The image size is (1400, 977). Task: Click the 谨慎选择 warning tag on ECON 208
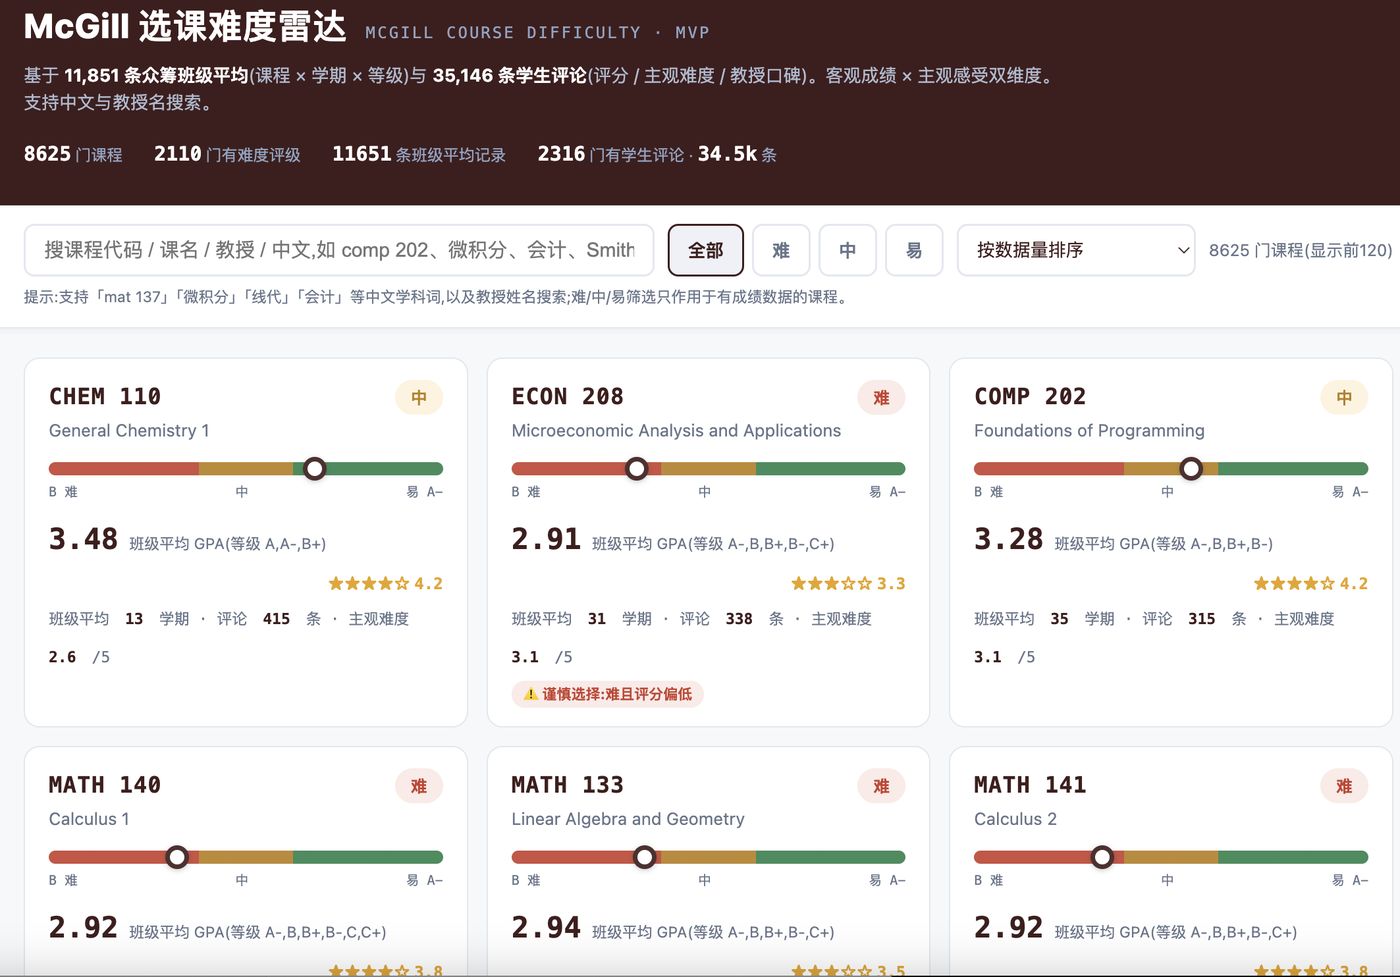608,694
